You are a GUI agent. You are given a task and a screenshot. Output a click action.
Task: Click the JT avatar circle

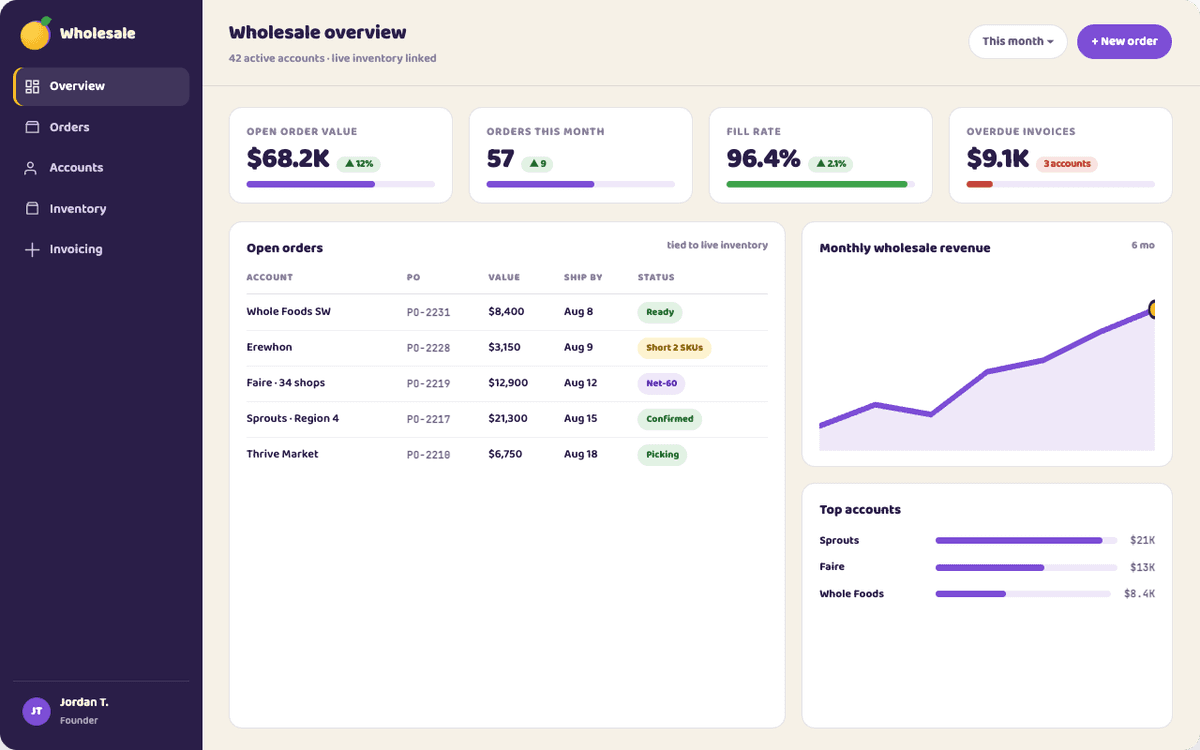(x=36, y=711)
